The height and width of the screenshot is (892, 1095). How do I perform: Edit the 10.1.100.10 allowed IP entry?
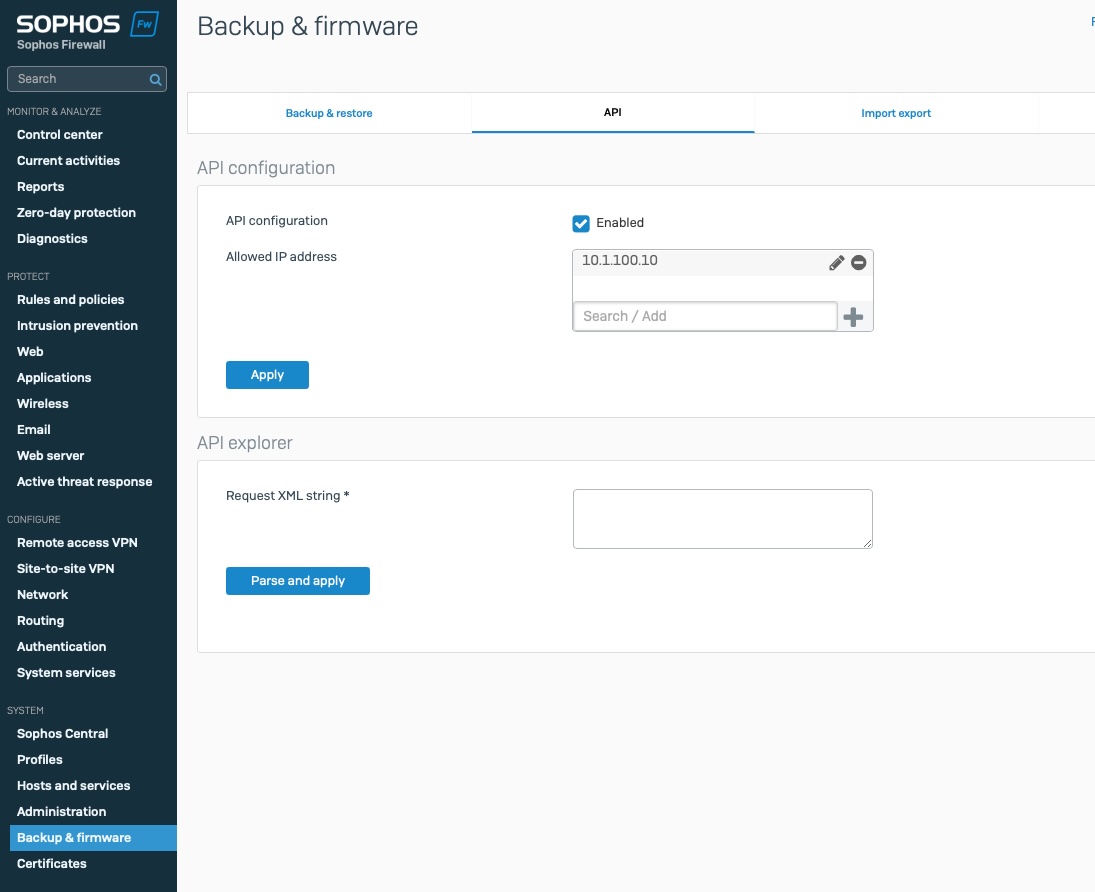pos(836,263)
